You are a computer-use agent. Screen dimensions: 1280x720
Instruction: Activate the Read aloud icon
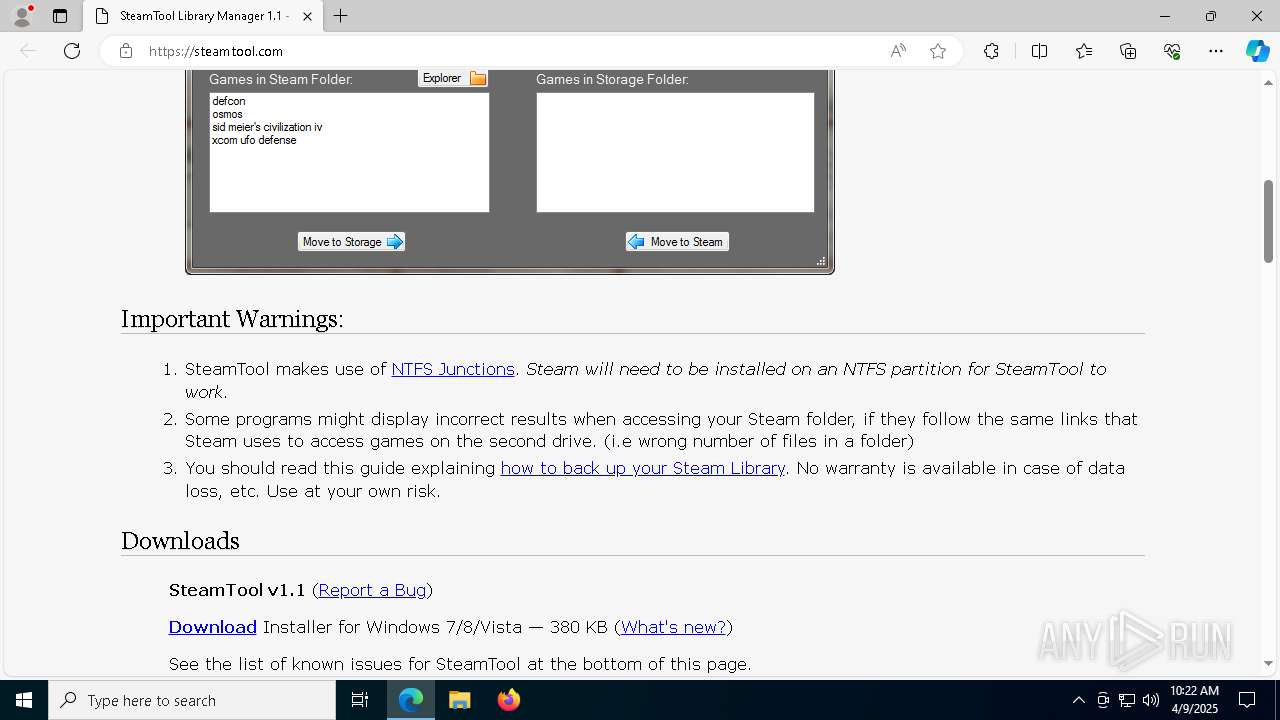(898, 51)
